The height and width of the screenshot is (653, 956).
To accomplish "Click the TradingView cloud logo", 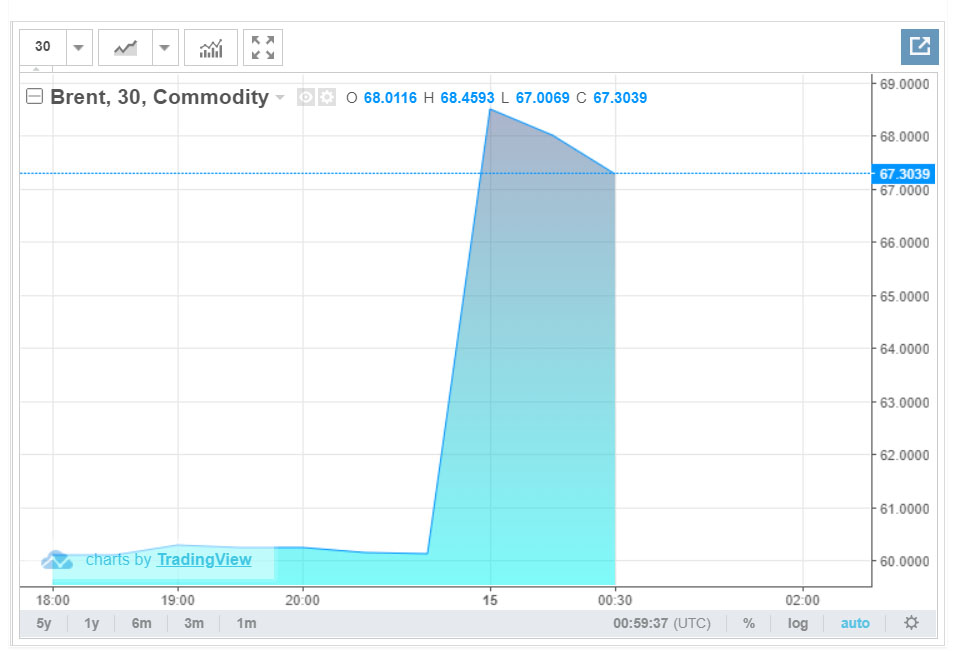I will pos(57,560).
